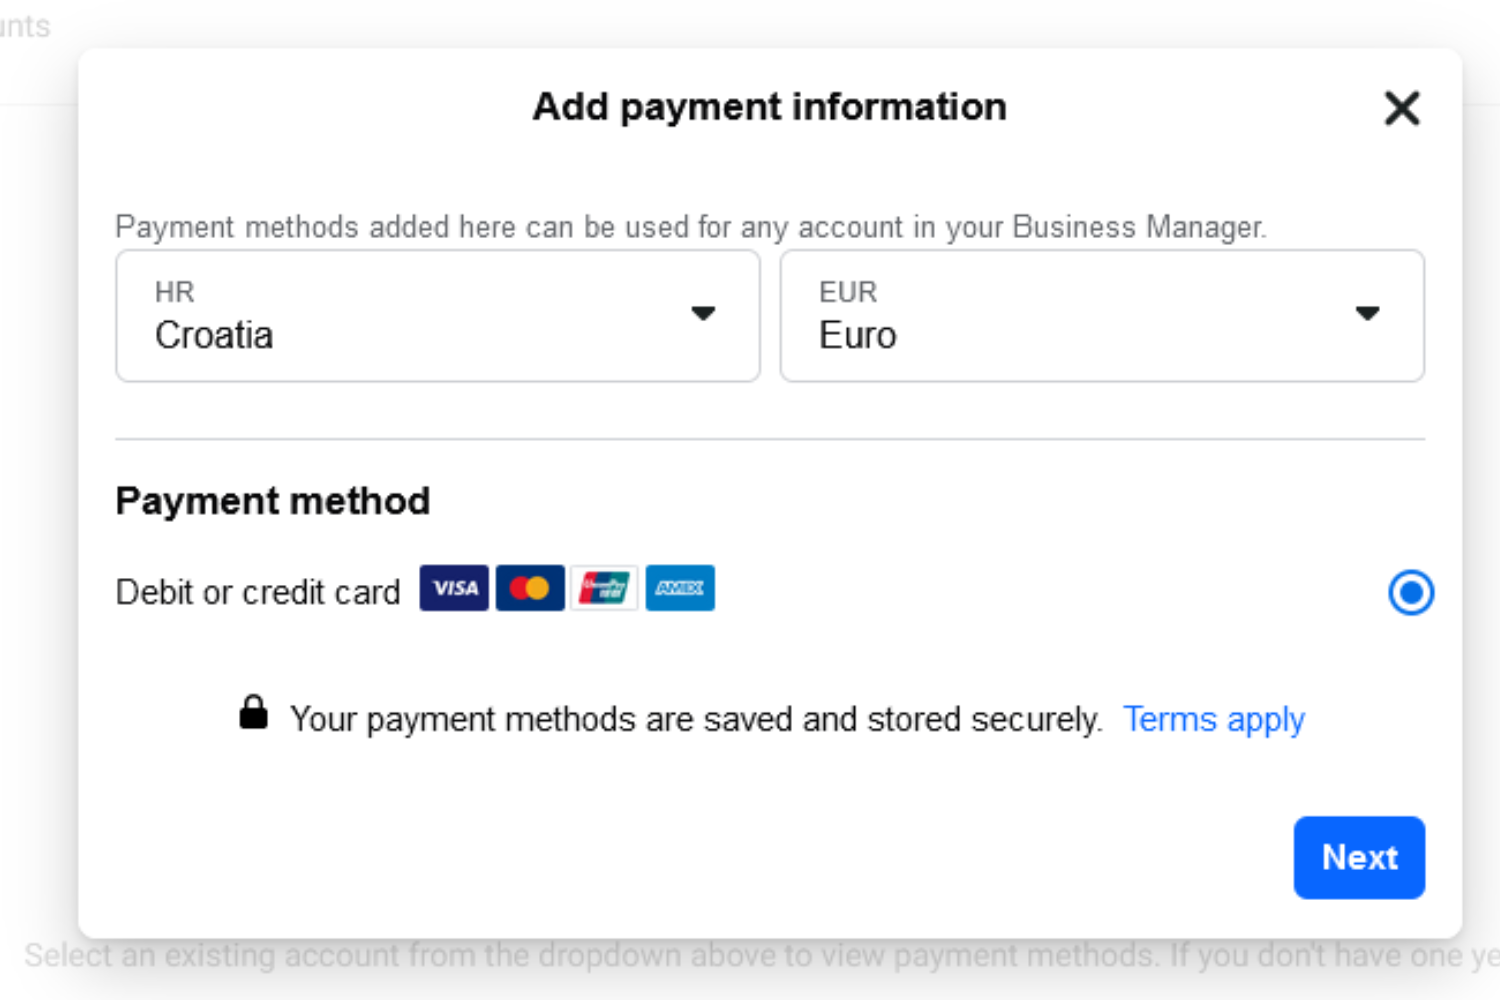Screen dimensions: 1500x1000
Task: Click the Debit or credit card label
Action: [x=258, y=592]
